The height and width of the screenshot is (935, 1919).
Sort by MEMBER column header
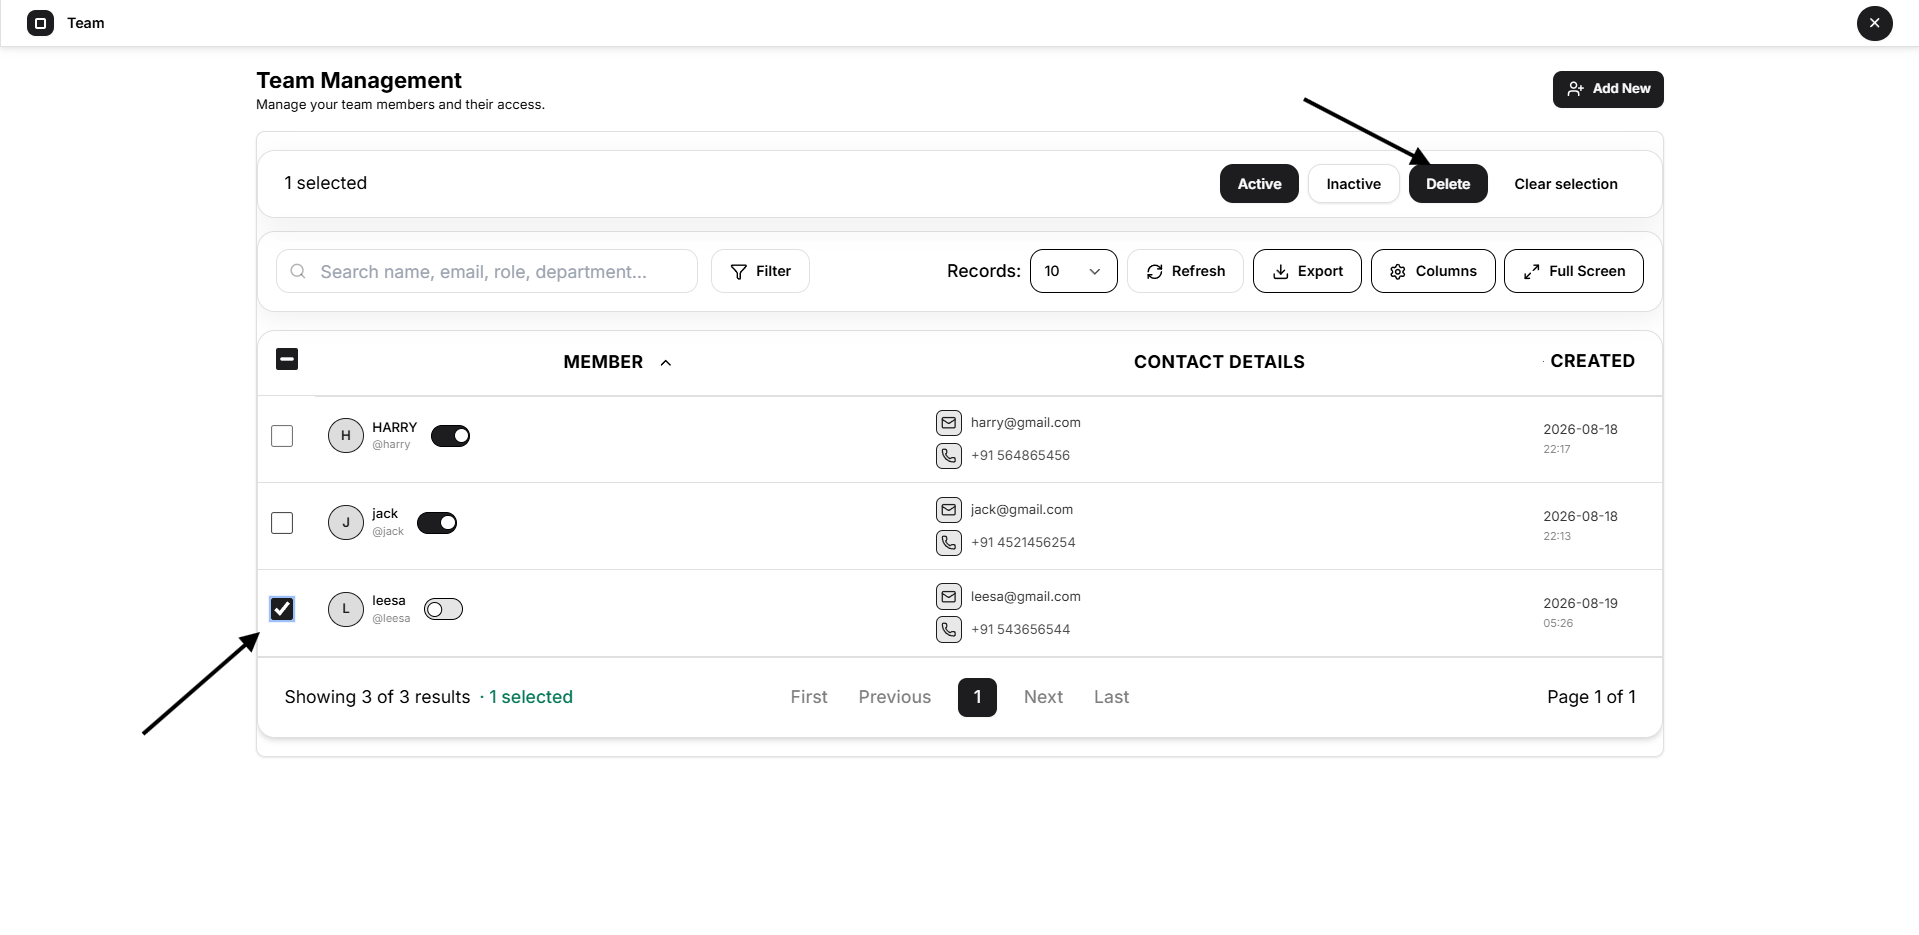[603, 362]
